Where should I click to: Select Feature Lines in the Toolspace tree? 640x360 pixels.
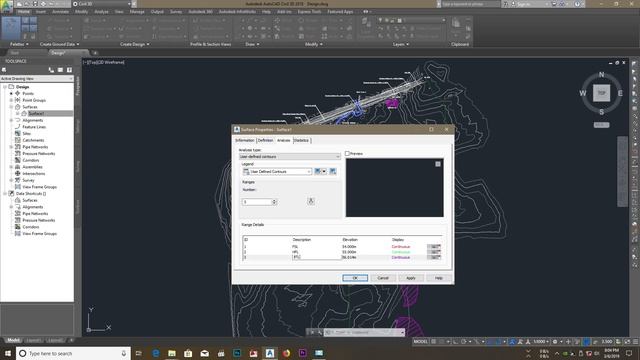click(x=34, y=127)
